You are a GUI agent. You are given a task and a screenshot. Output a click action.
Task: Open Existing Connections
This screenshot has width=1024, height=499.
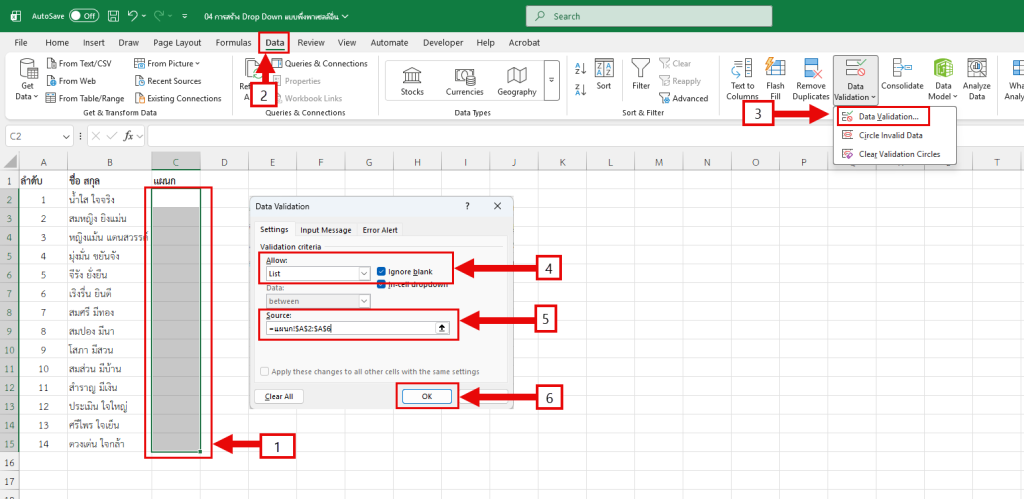pyautogui.click(x=178, y=99)
